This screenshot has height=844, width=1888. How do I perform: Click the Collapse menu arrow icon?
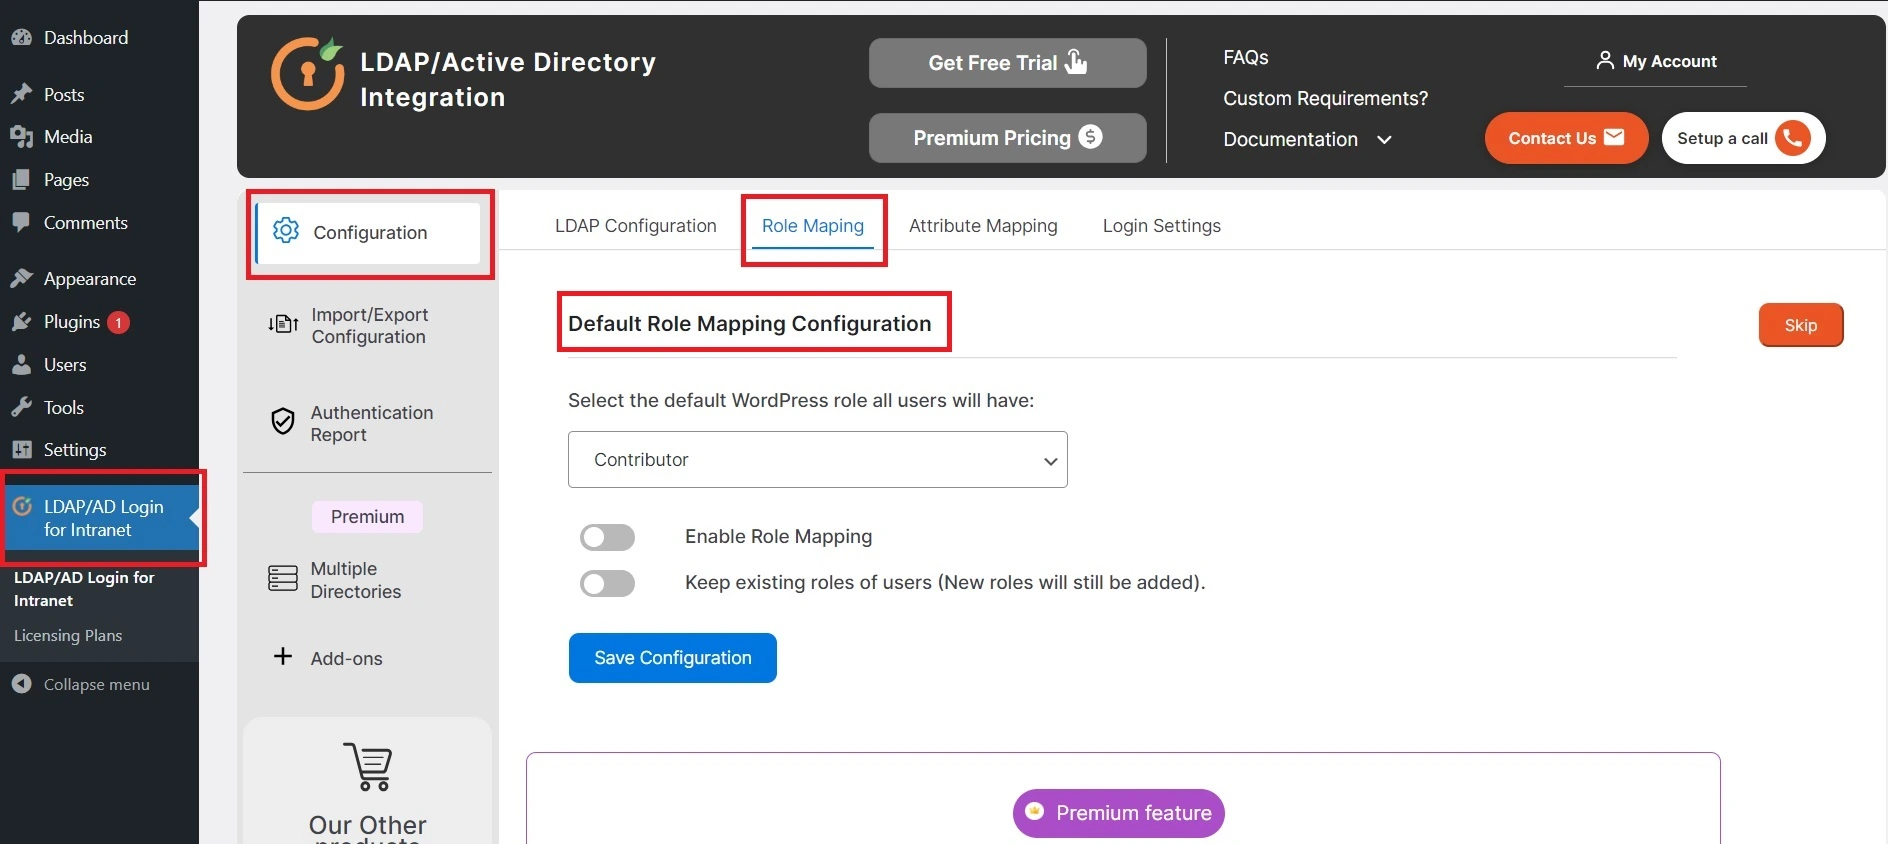[22, 684]
